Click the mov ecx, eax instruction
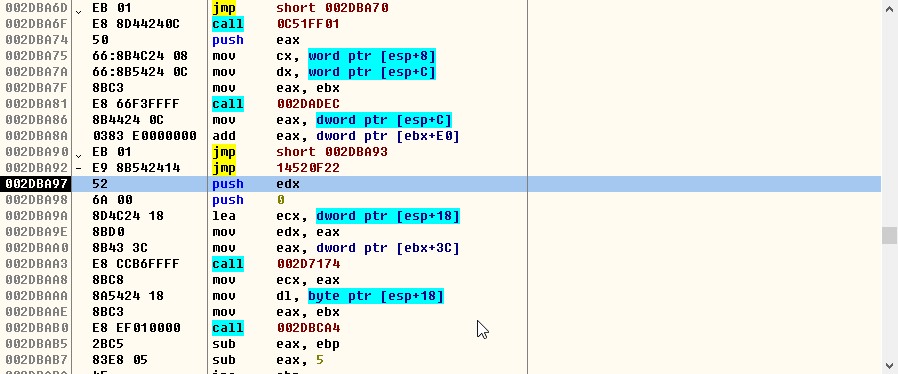898x374 pixels. click(275, 280)
